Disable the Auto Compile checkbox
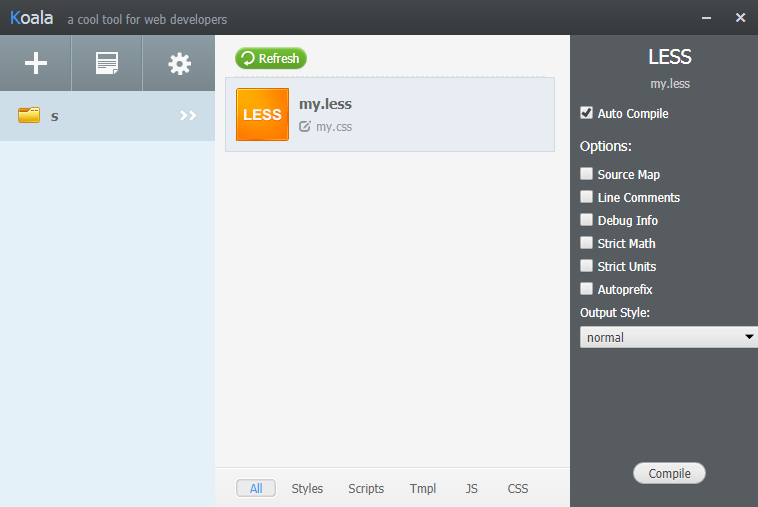 tap(587, 113)
